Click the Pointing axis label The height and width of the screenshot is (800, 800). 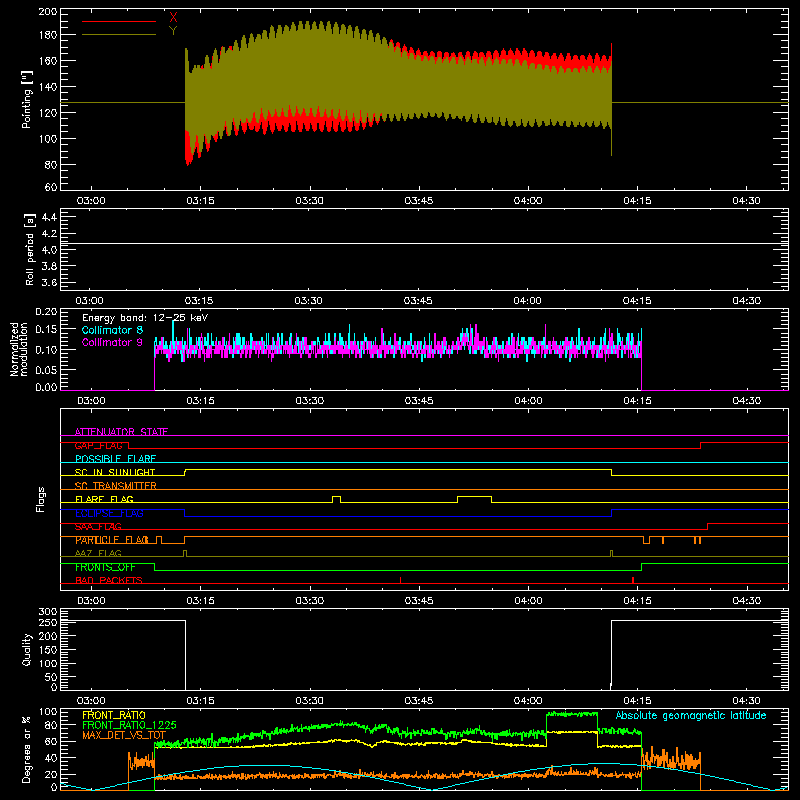[x=27, y=99]
